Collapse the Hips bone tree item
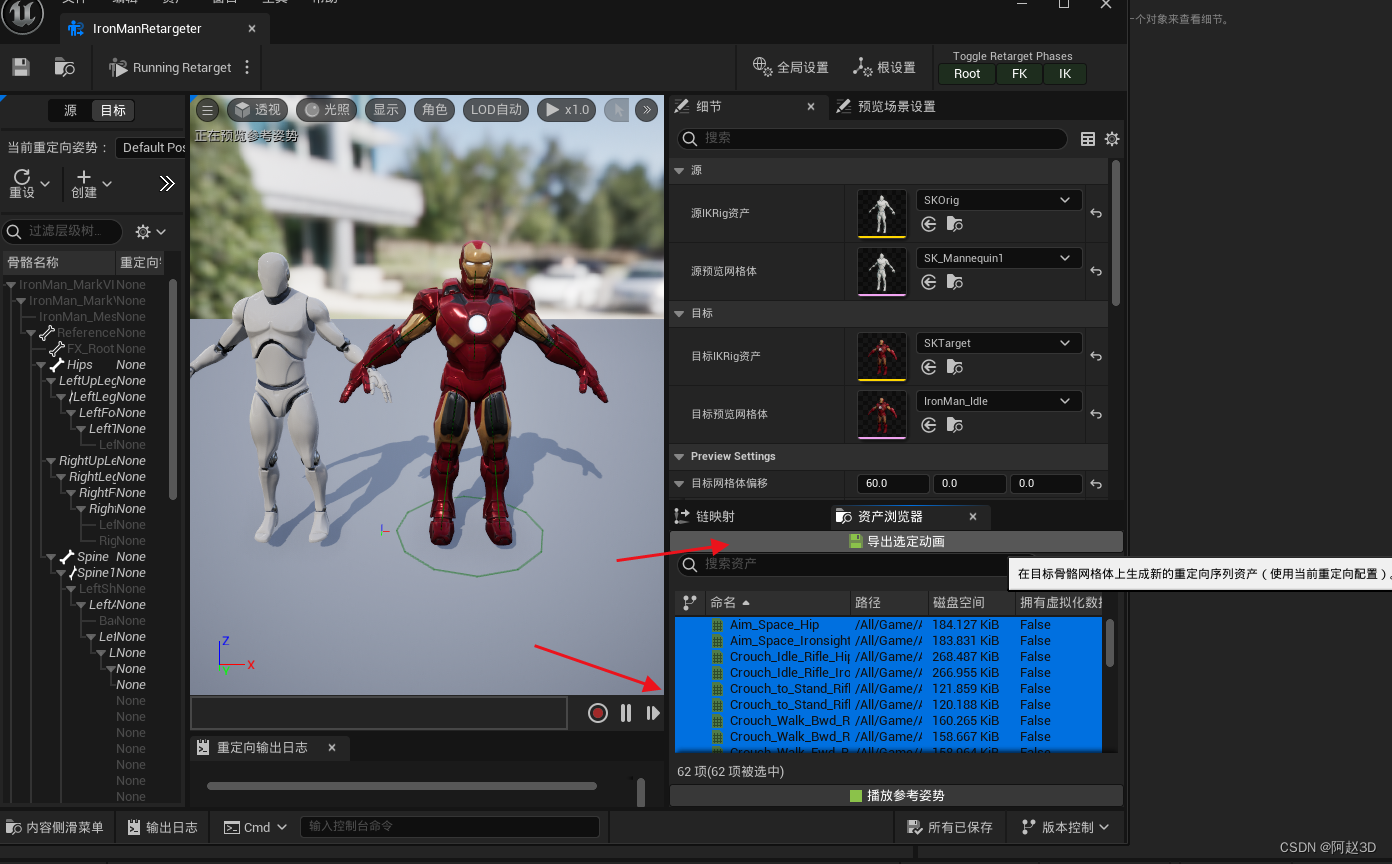This screenshot has height=864, width=1392. (x=43, y=365)
